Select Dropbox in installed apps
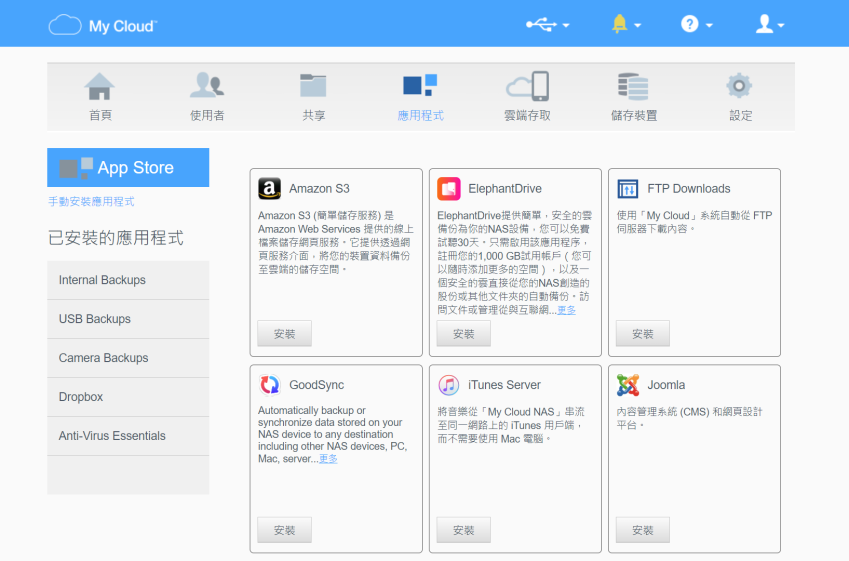The height and width of the screenshot is (561, 849). (128, 397)
